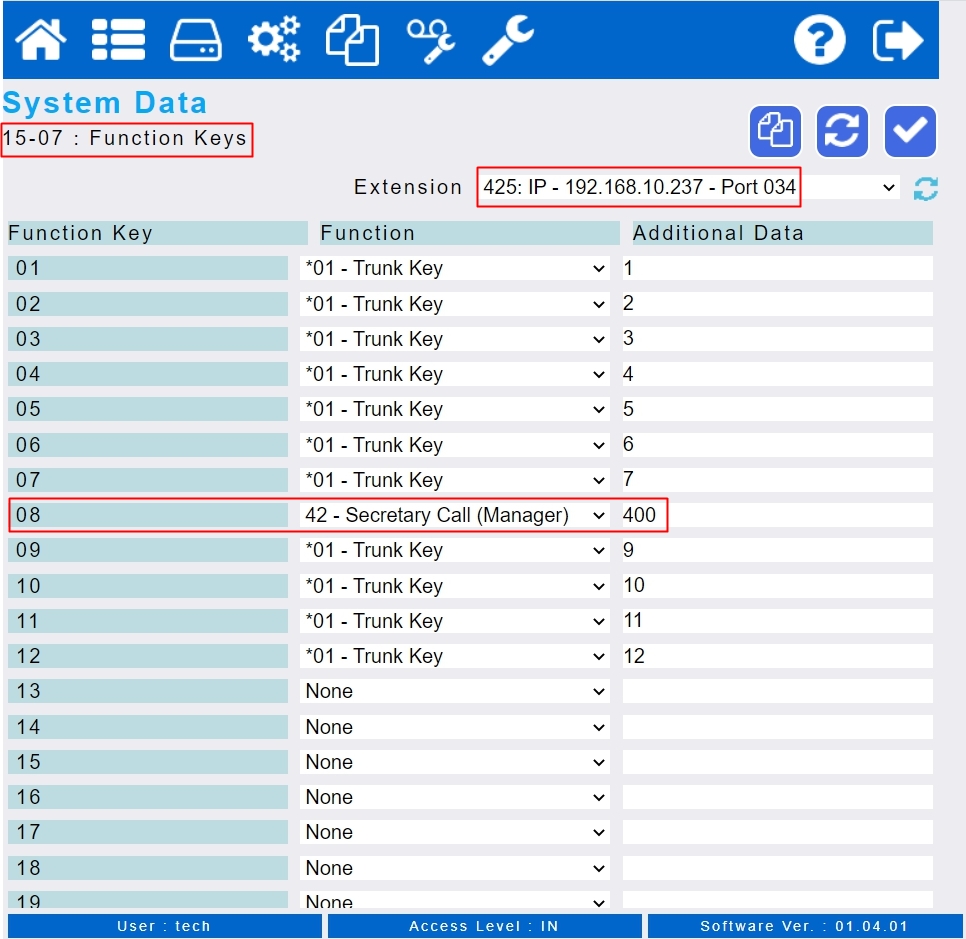The height and width of the screenshot is (939, 966).
Task: Click refresh icon beside Extension dropdown
Action: [x=925, y=189]
